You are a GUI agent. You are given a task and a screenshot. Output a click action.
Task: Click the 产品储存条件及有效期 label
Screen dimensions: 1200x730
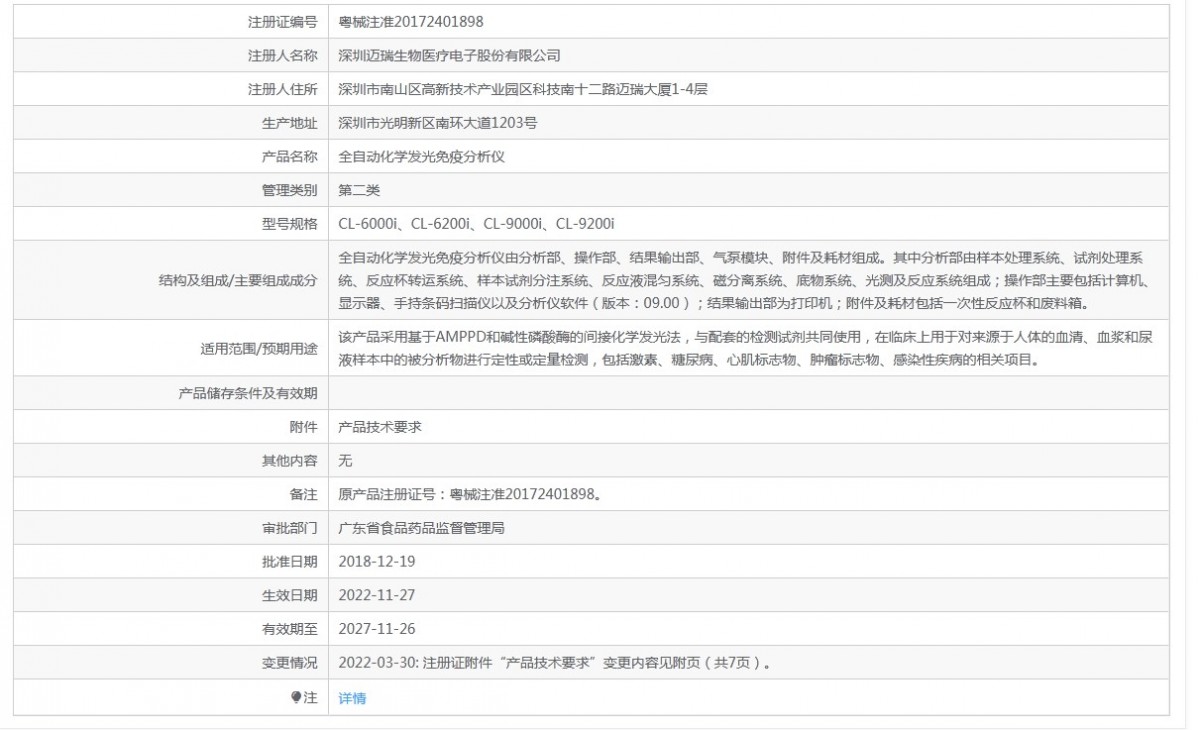coord(248,393)
